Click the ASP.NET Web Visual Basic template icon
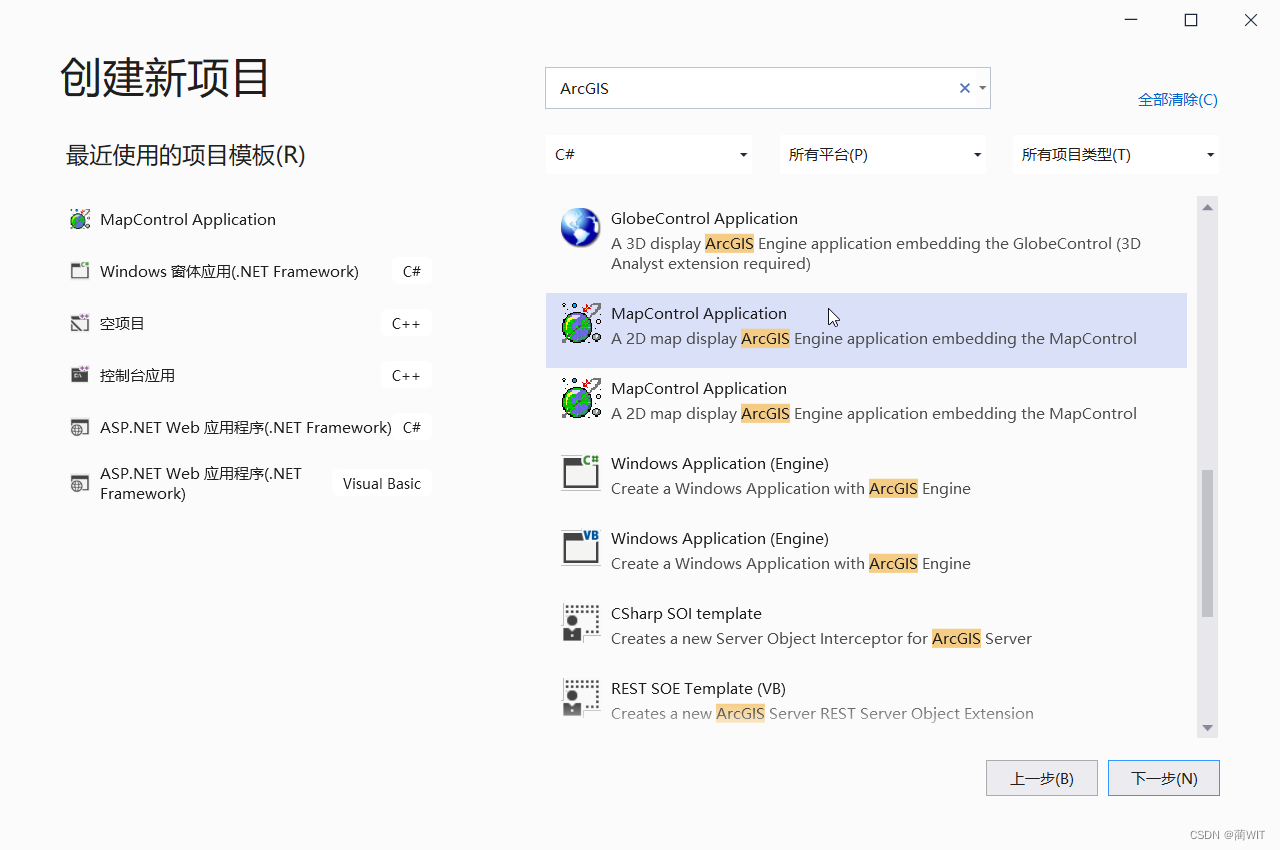Viewport: 1280px width, 850px height. click(x=80, y=484)
